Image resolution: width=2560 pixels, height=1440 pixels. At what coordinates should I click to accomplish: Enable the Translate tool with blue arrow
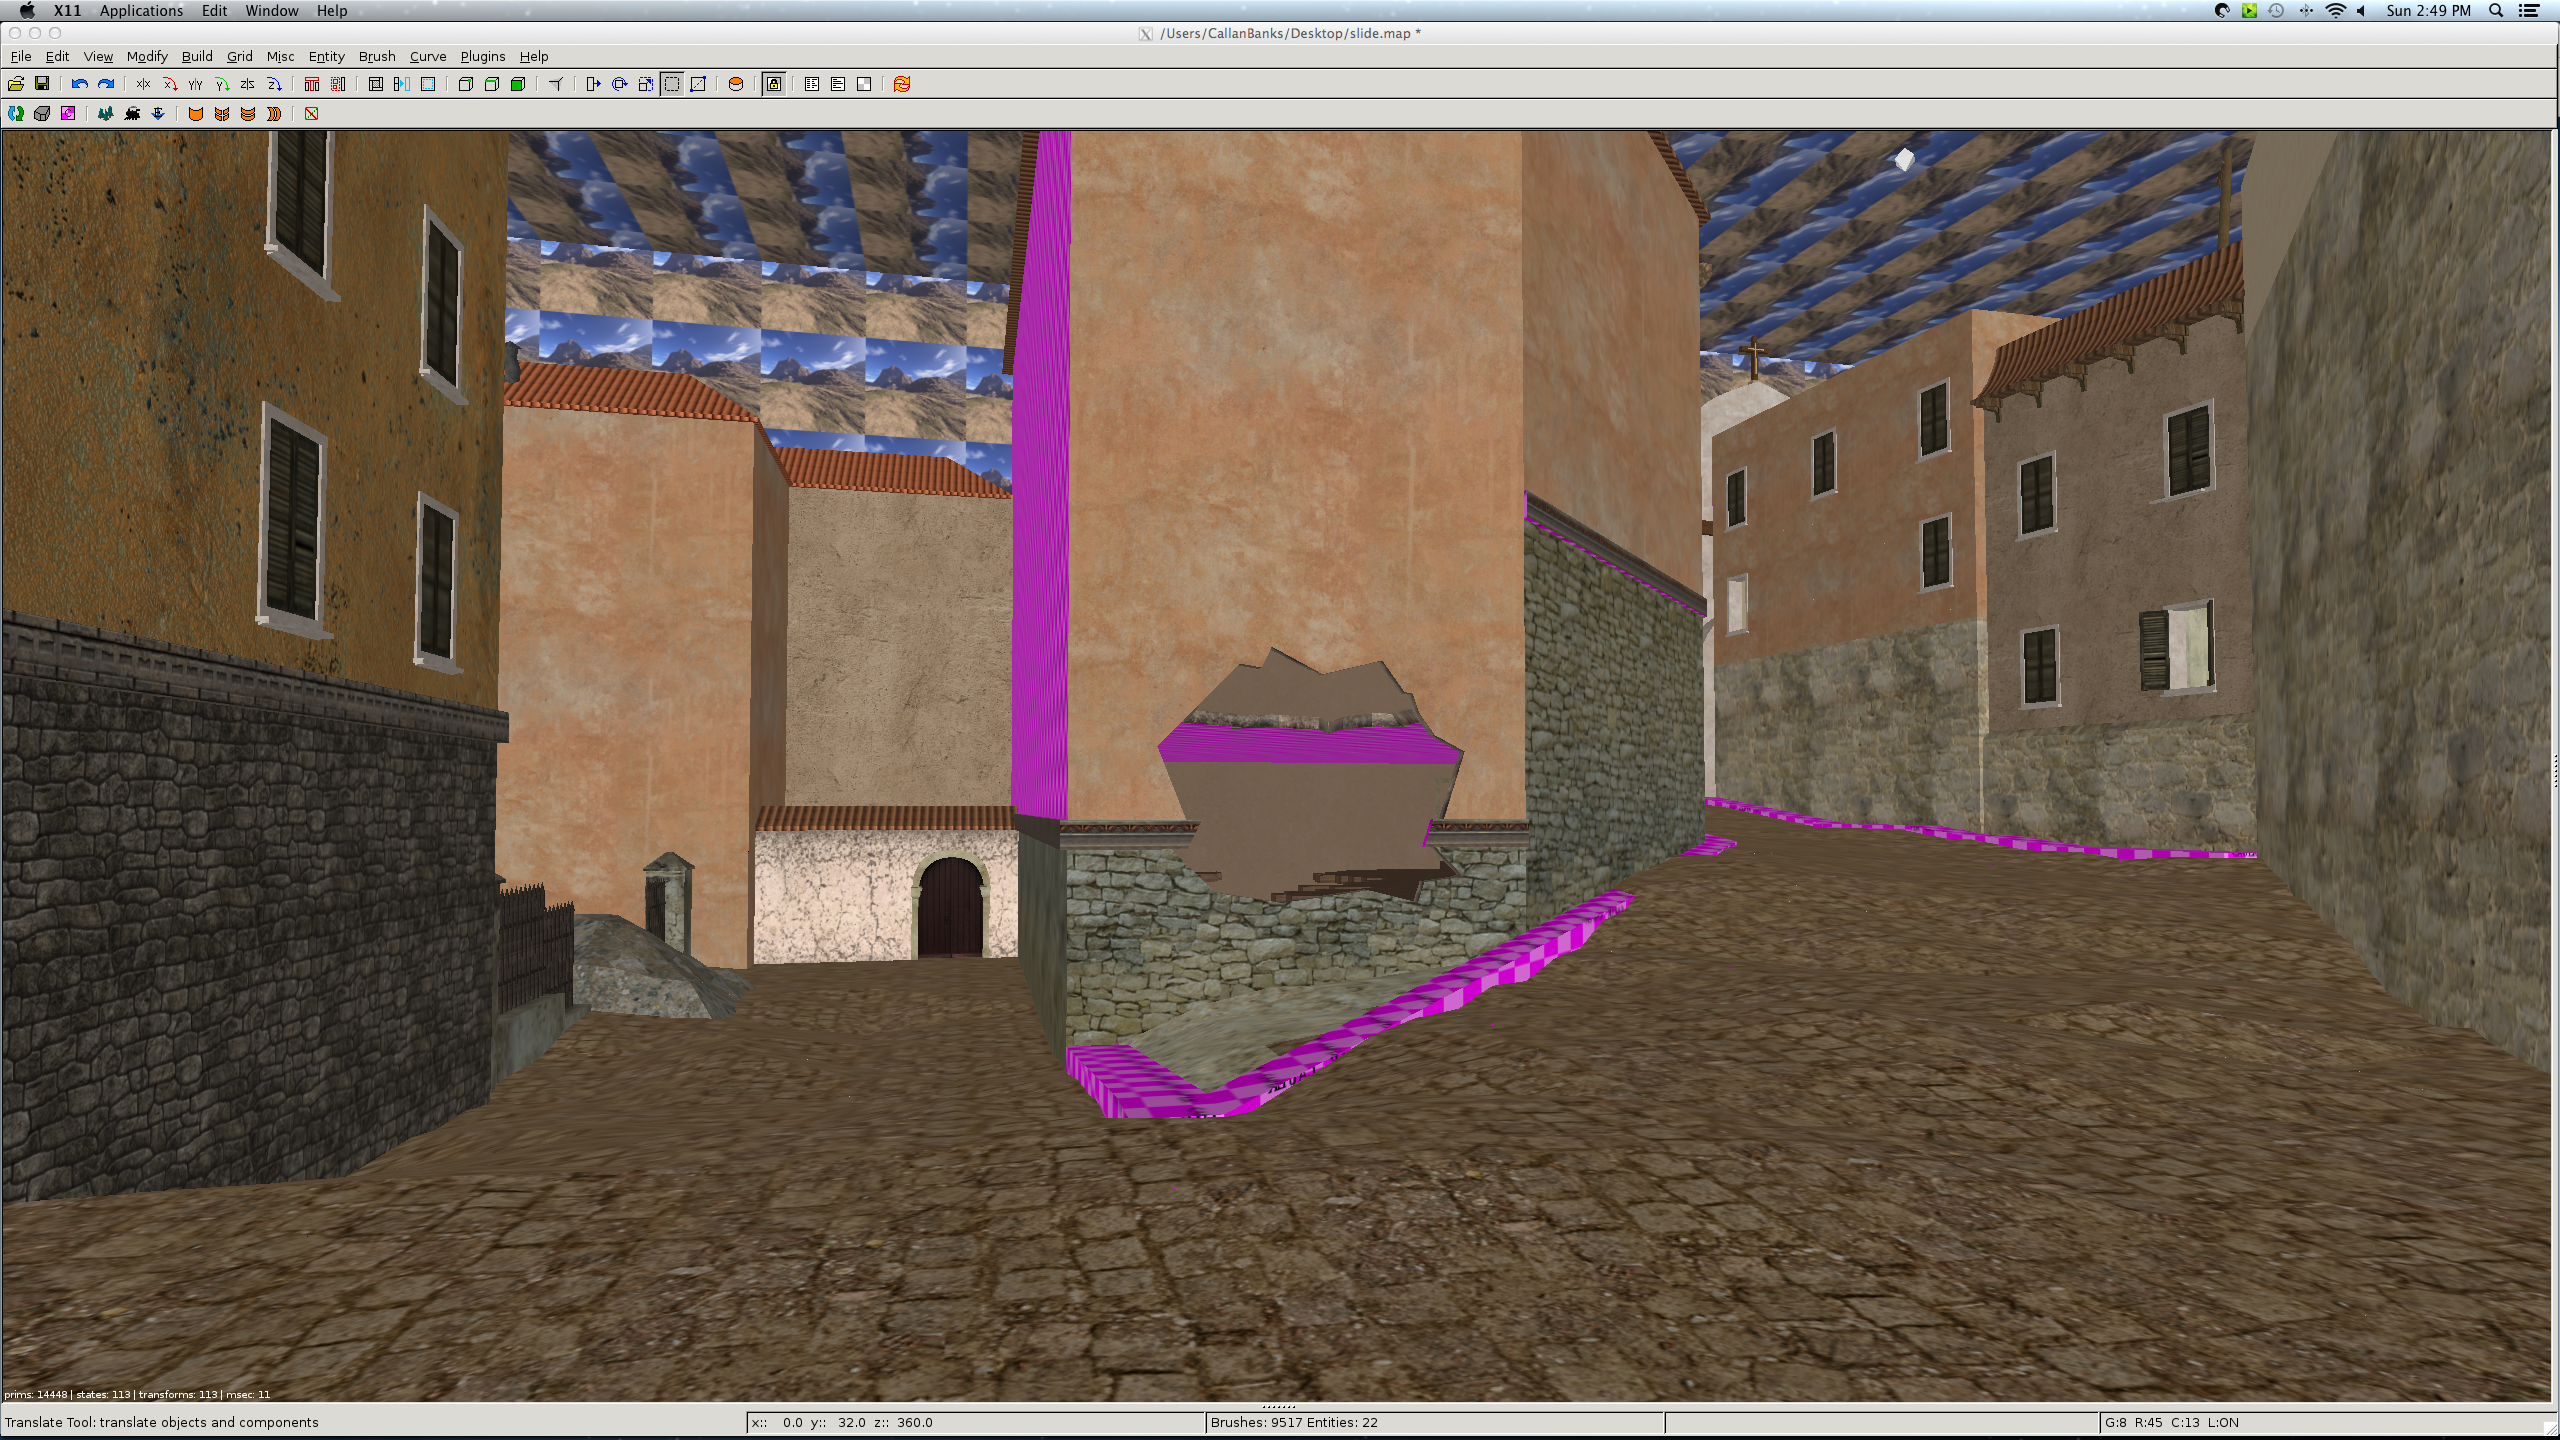point(593,84)
